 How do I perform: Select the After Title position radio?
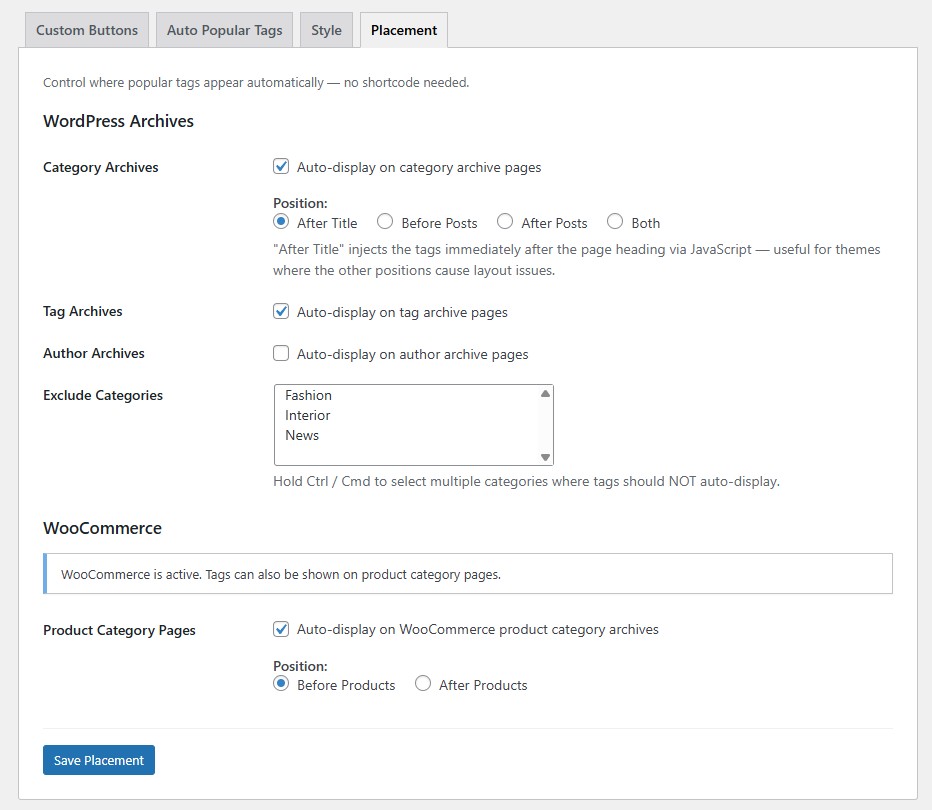point(281,222)
